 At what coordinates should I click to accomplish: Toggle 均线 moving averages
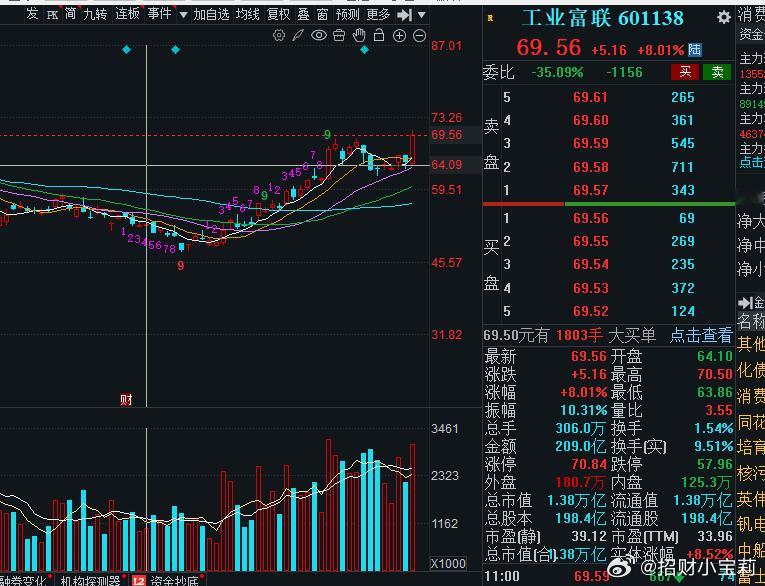(247, 14)
